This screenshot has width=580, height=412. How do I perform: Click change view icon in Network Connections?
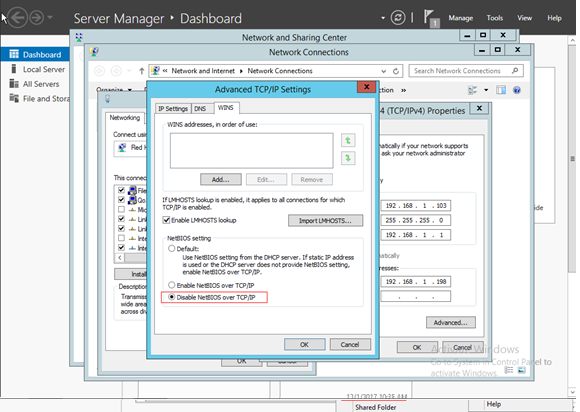click(x=472, y=90)
